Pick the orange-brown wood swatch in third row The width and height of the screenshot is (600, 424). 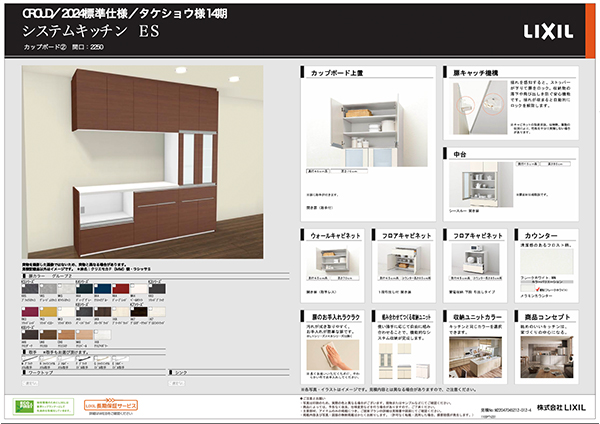[x=66, y=335]
